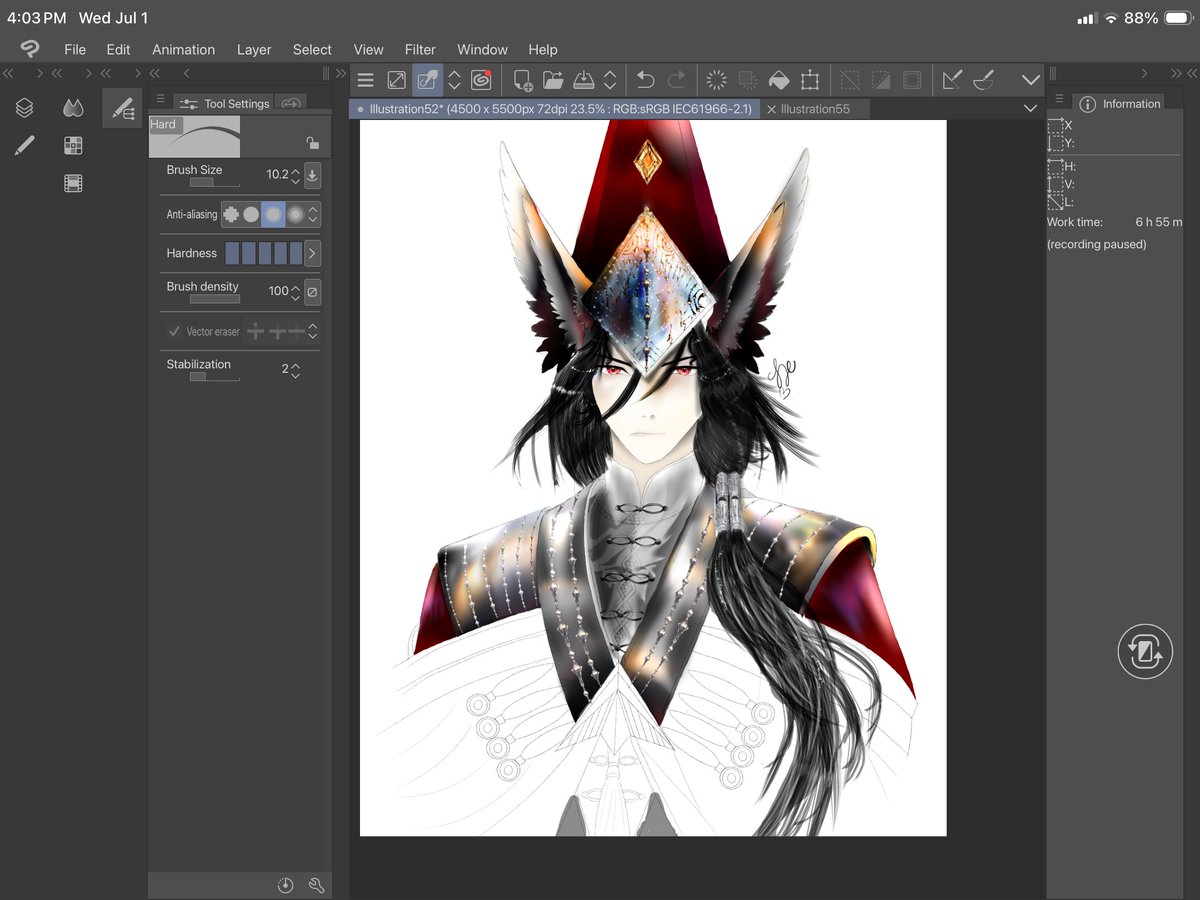Viewport: 1200px width, 900px height.
Task: Open the pencil tool palette icon
Action: pos(25,146)
